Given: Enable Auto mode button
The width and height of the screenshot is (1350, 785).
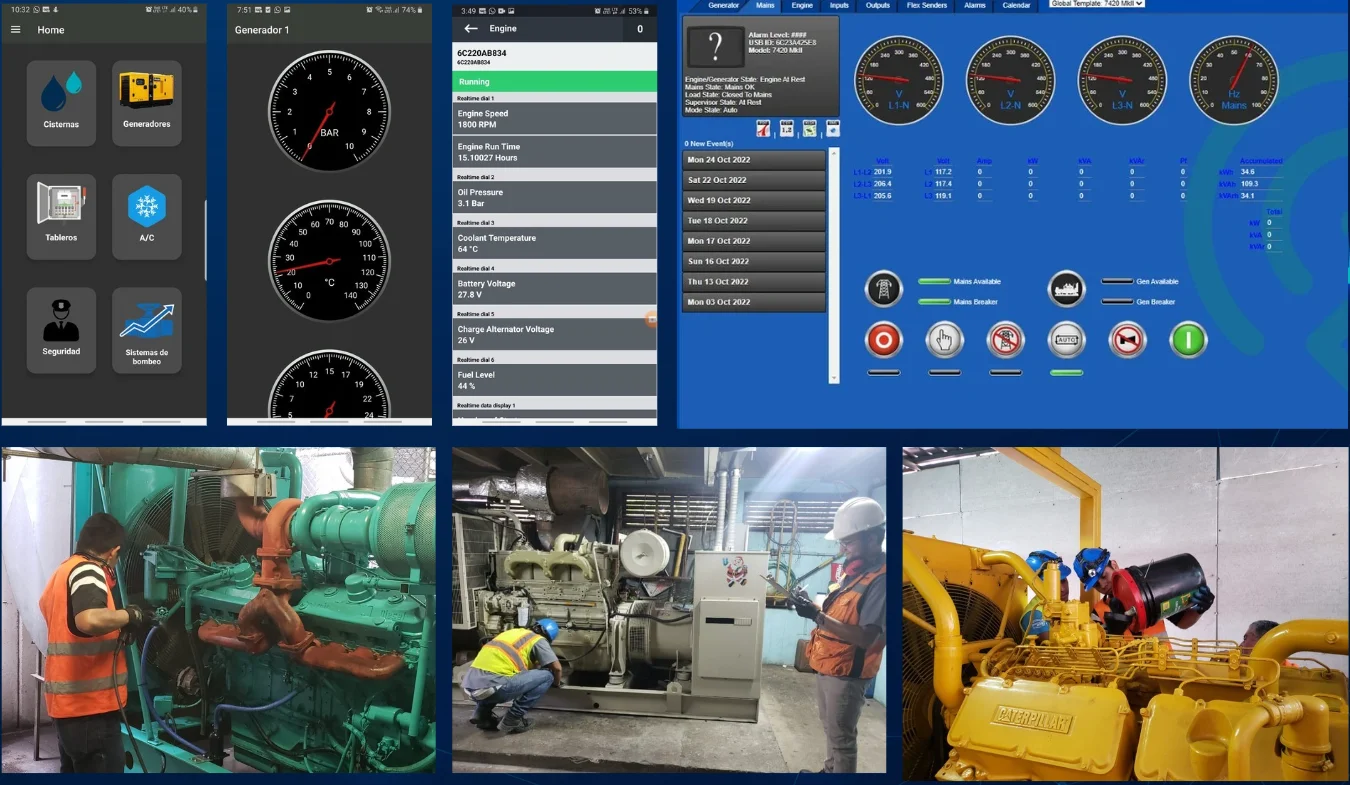Looking at the screenshot, I should point(1066,341).
